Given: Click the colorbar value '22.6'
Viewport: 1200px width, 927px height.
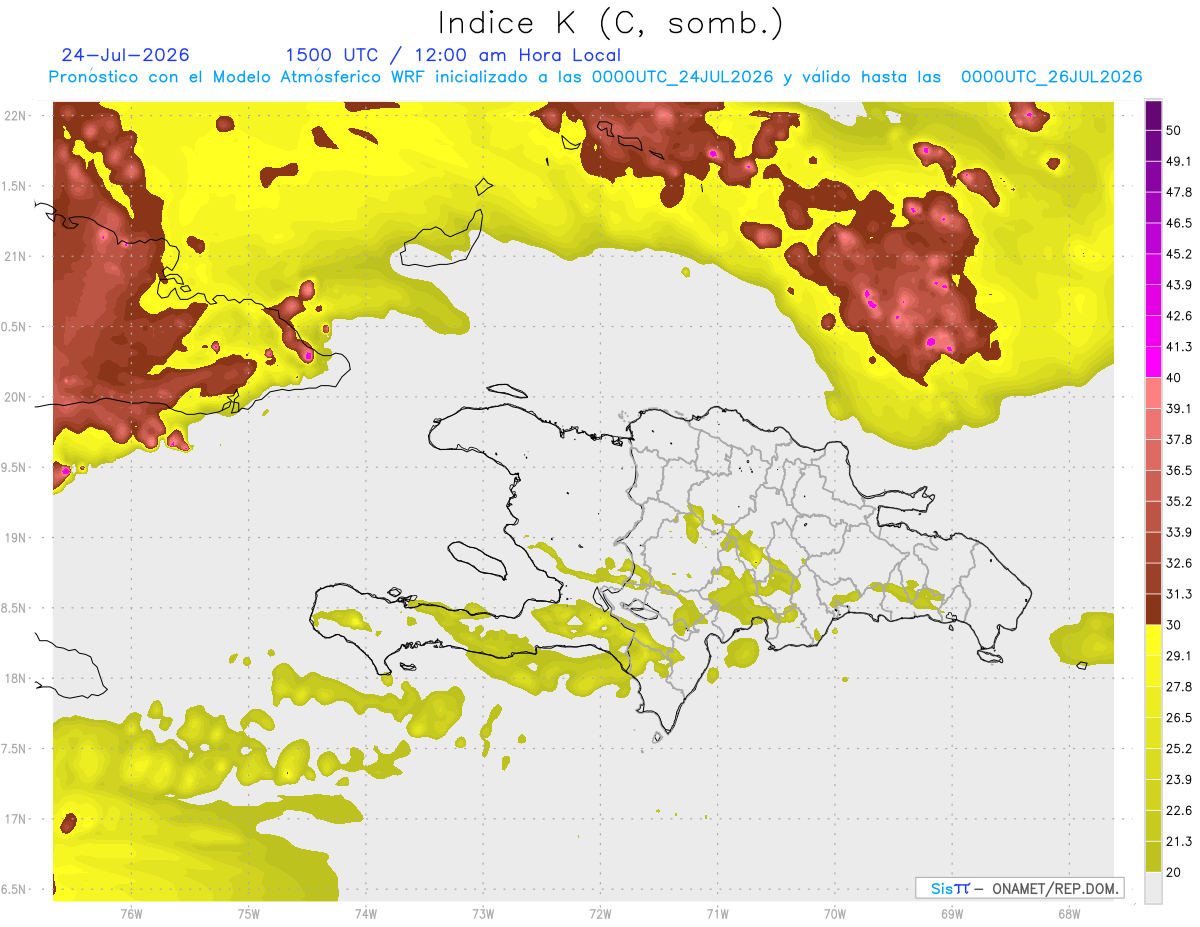Looking at the screenshot, I should point(1179,811).
